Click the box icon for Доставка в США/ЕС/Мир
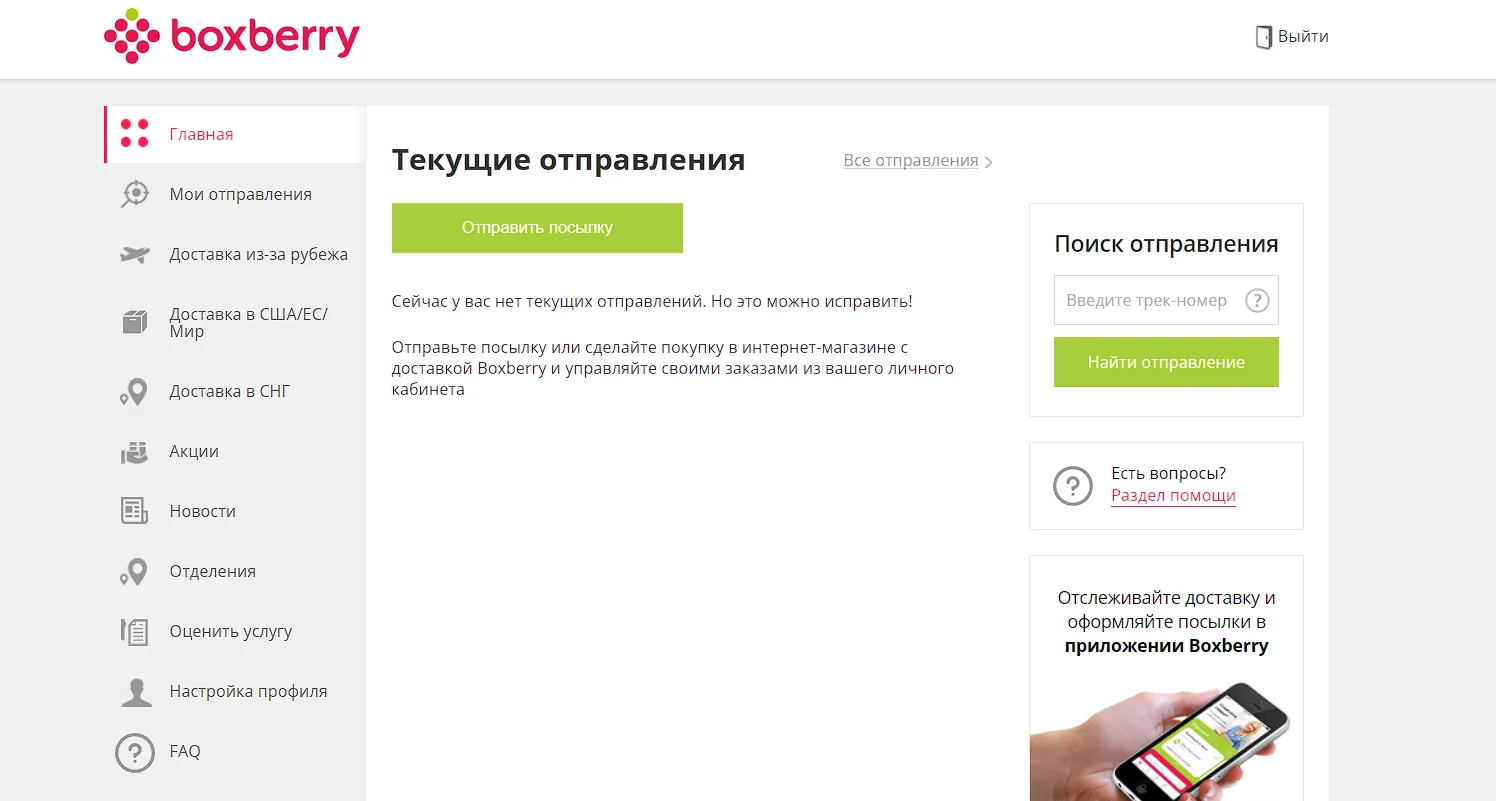The image size is (1496, 801). [134, 322]
